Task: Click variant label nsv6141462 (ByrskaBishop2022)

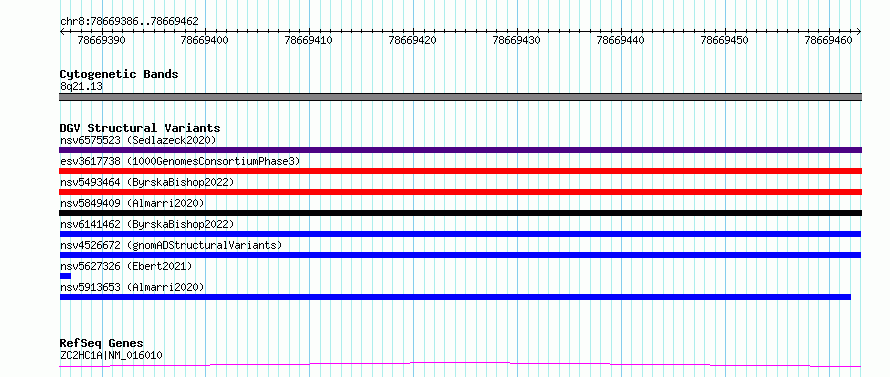Action: pos(147,224)
